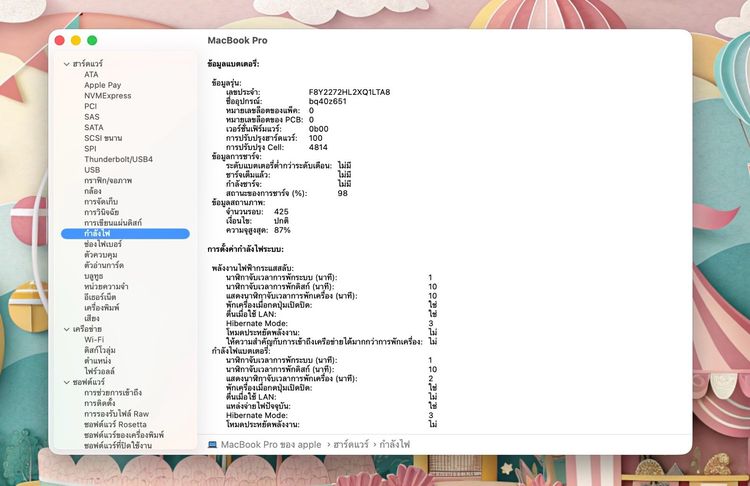
Task: Open การเขียนแผ่นดิสก์ item
Action: [113, 222]
